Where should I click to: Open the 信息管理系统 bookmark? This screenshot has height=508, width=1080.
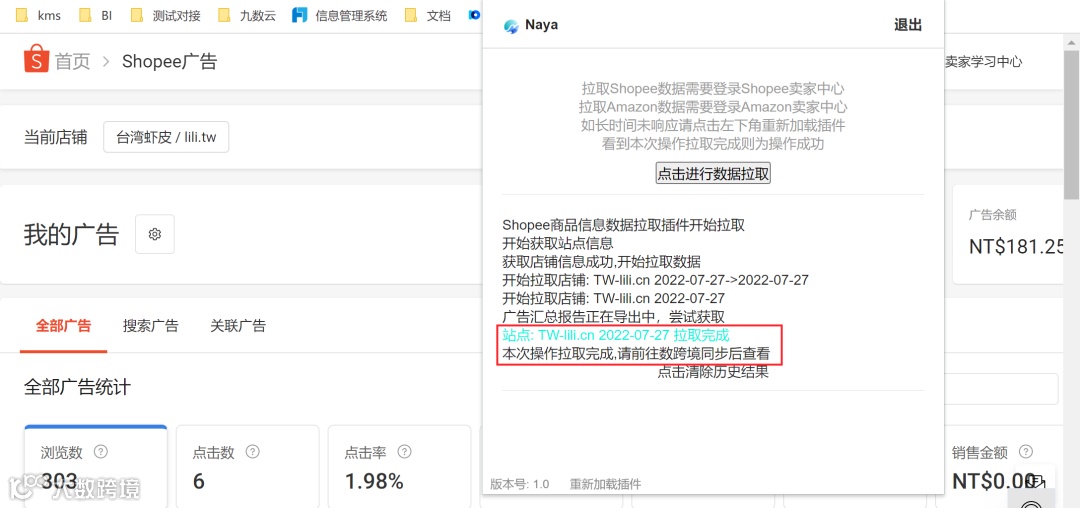tap(340, 15)
